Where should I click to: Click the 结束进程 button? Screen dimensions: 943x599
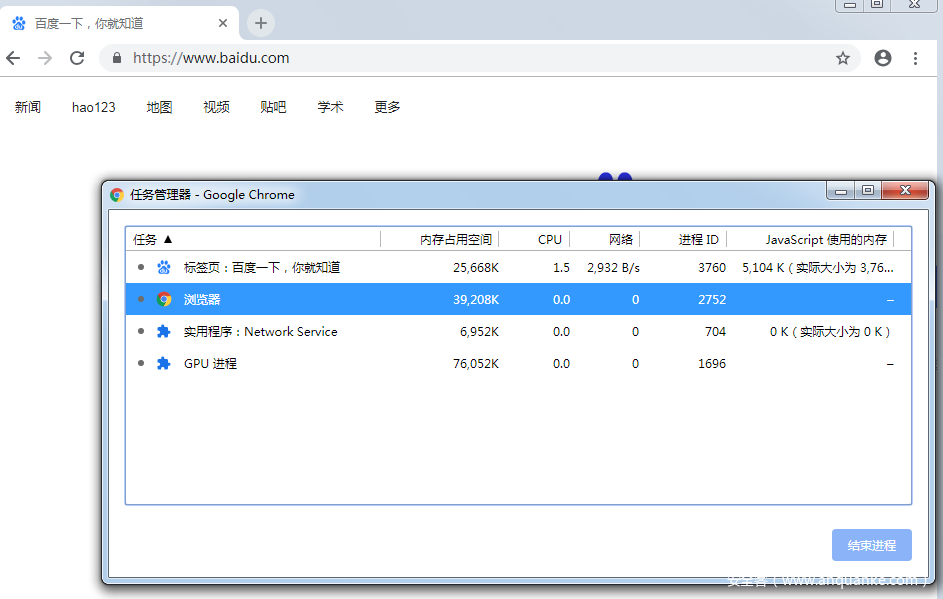click(871, 545)
